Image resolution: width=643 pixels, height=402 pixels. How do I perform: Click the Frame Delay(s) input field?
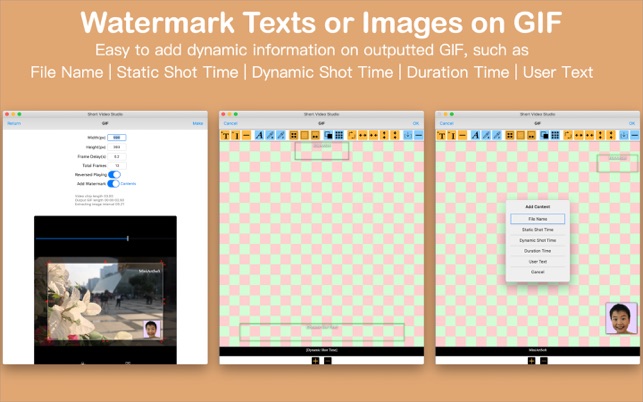[117, 157]
